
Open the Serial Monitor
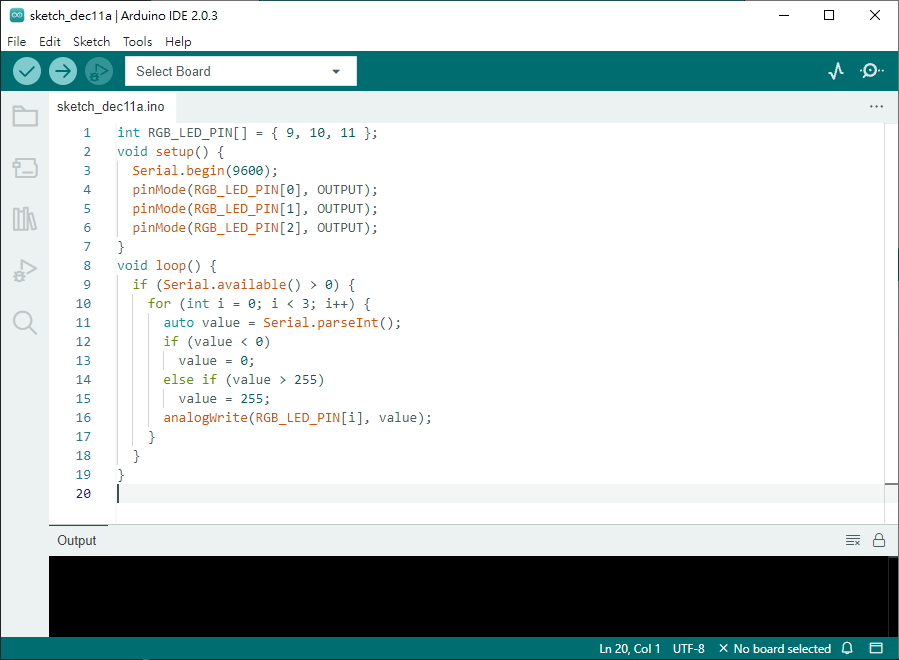[871, 71]
